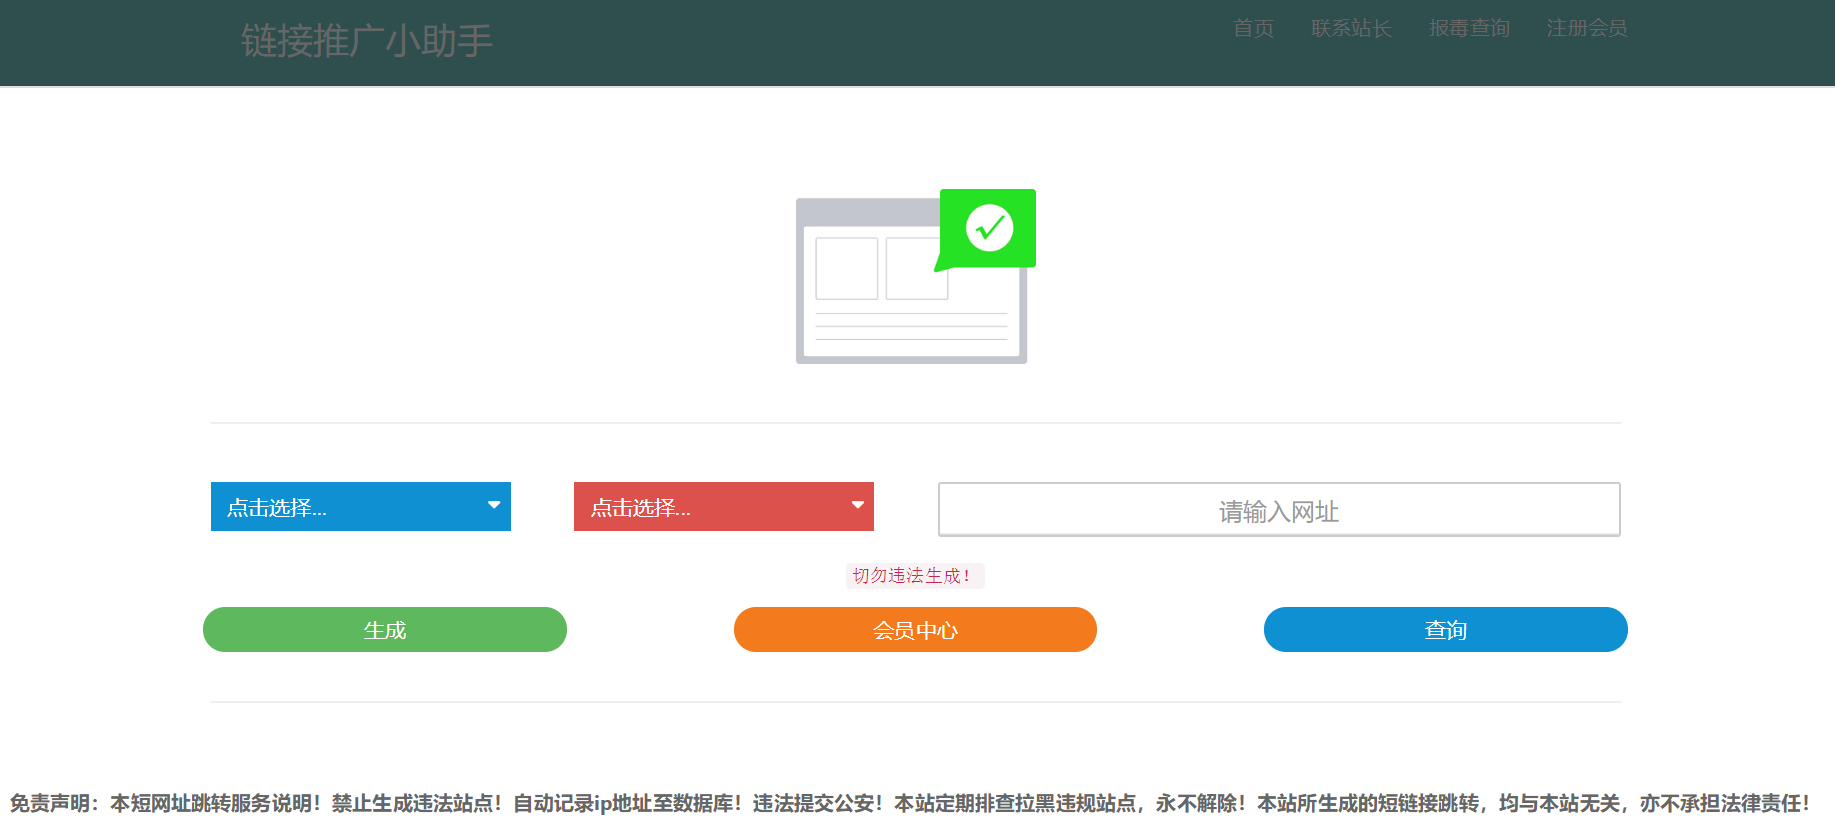Click the 切勿违法生成 warning label

click(x=914, y=576)
